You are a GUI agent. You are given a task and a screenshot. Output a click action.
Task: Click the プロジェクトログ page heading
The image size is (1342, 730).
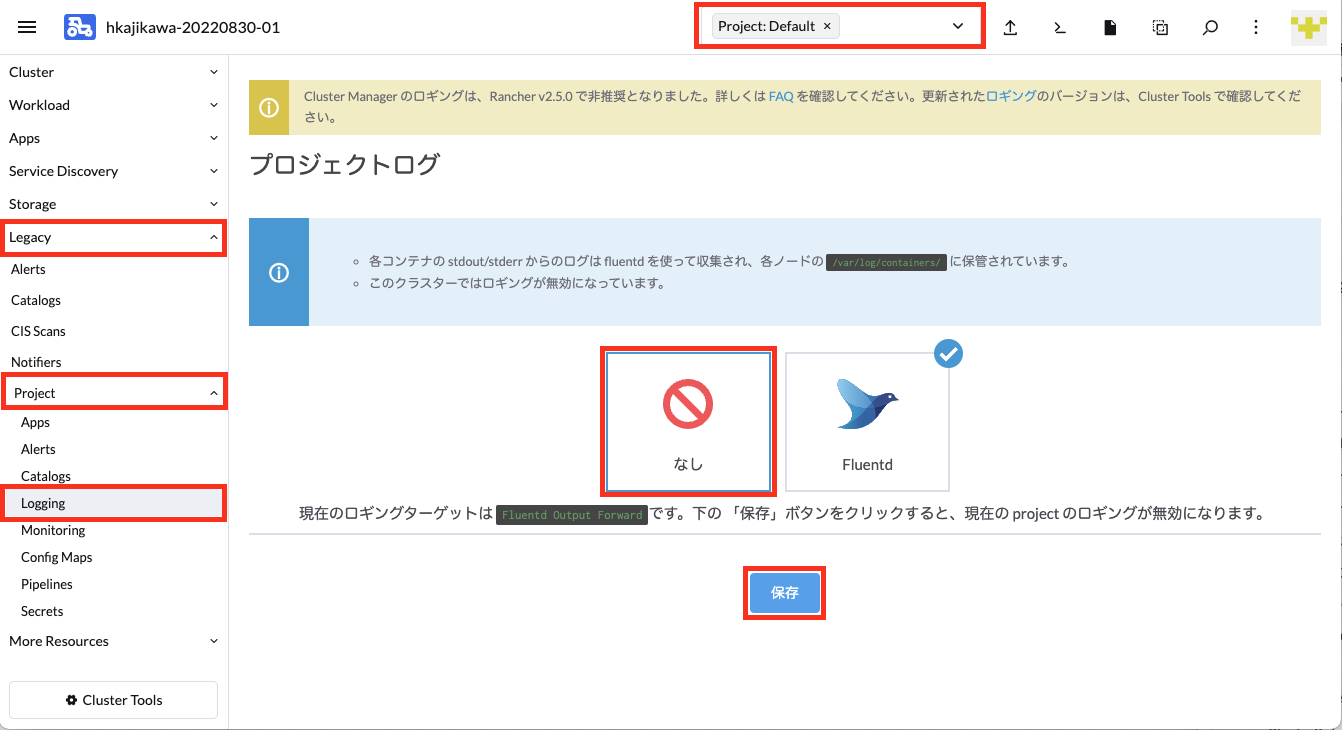click(344, 165)
